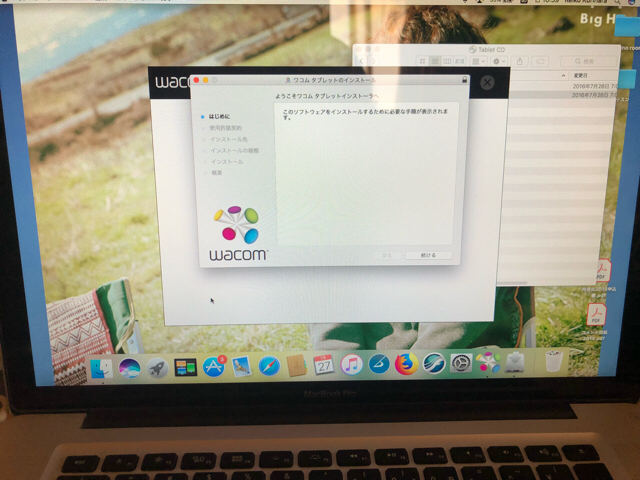Screen dimensions: 640x480
Task: Select the lower PDF file on the desktop
Action: pyautogui.click(x=596, y=315)
